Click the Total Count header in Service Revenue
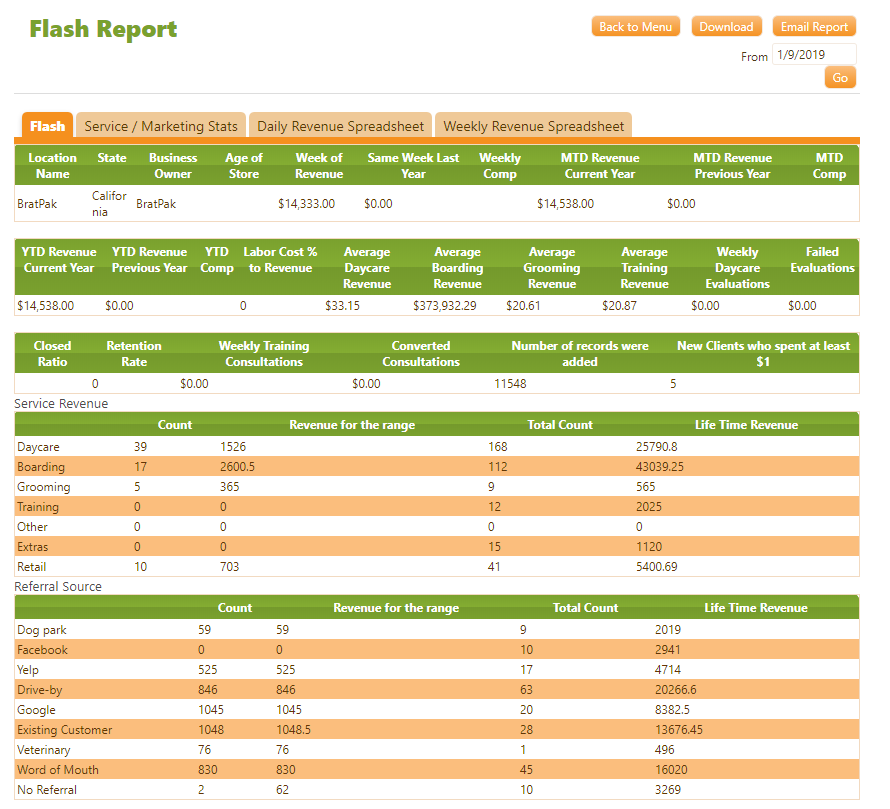Viewport: 890px width, 809px height. point(560,425)
